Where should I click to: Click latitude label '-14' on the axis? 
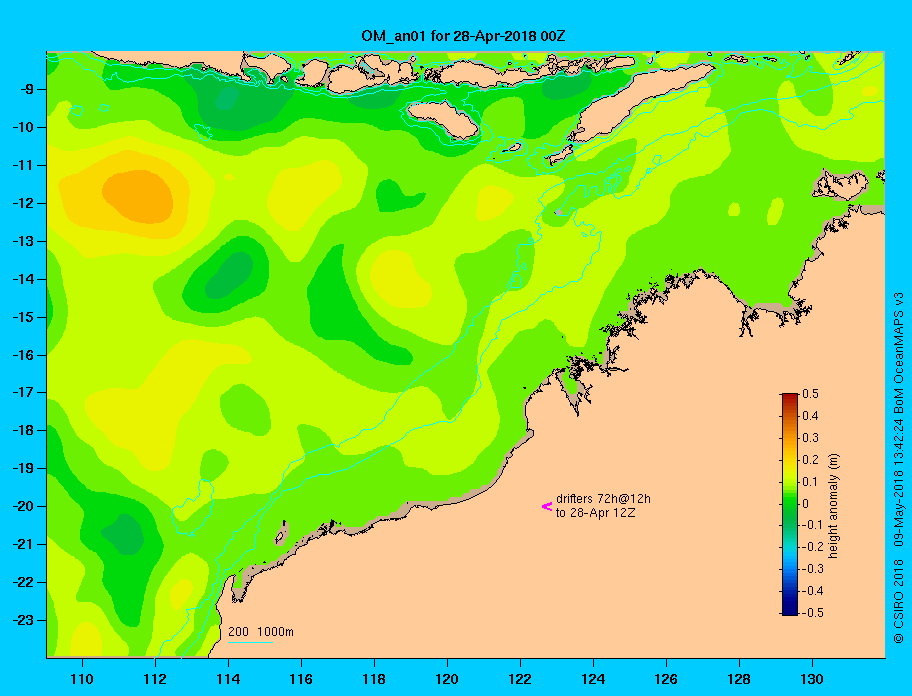pos(22,279)
